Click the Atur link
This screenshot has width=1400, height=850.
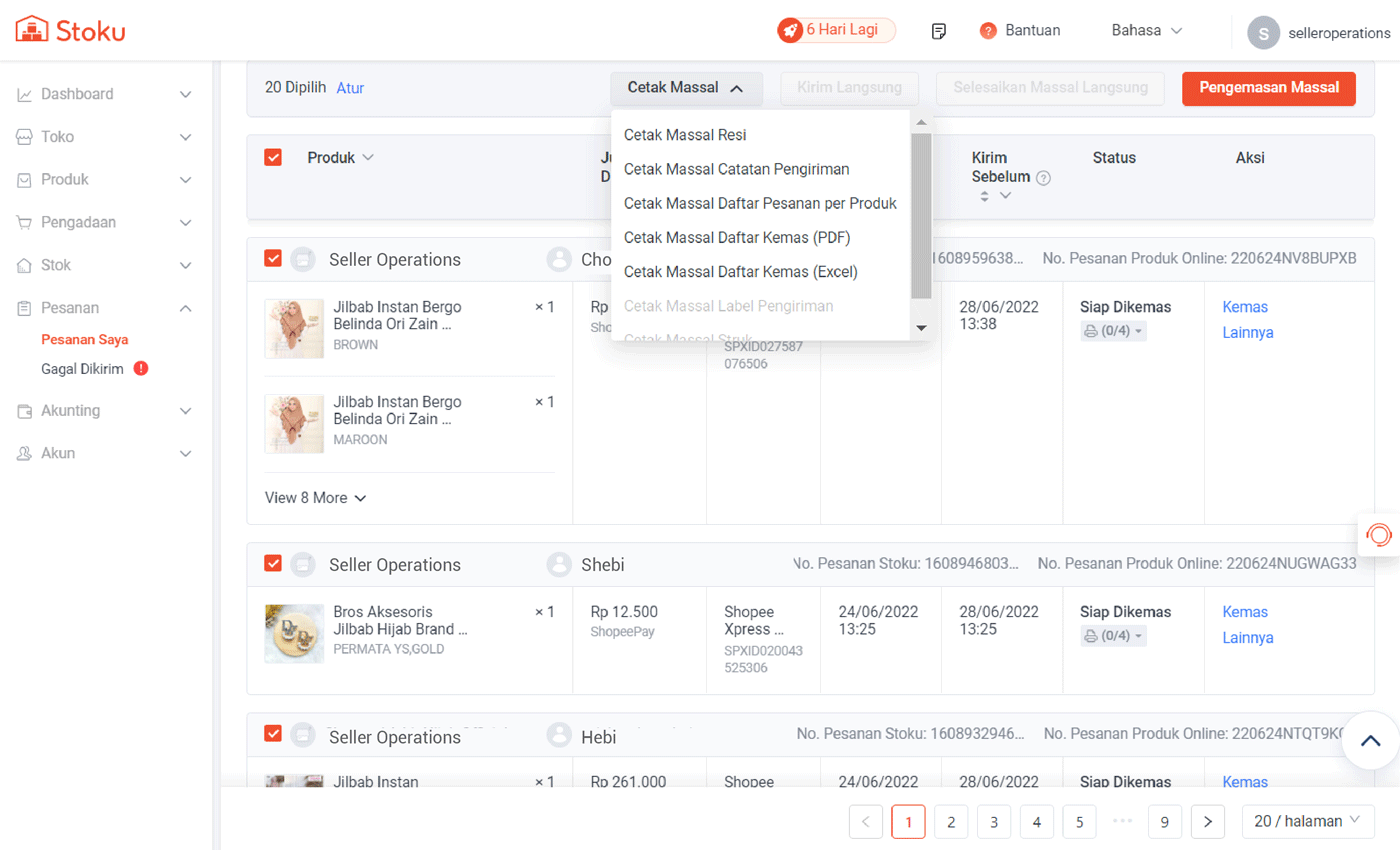(x=350, y=88)
